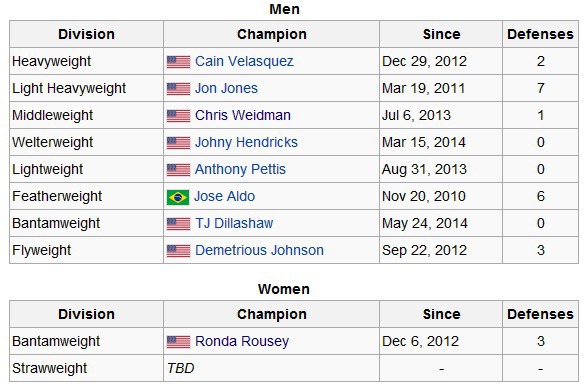Image resolution: width=587 pixels, height=390 pixels.
Task: Follow the Anthony Pettis link
Action: click(x=240, y=169)
